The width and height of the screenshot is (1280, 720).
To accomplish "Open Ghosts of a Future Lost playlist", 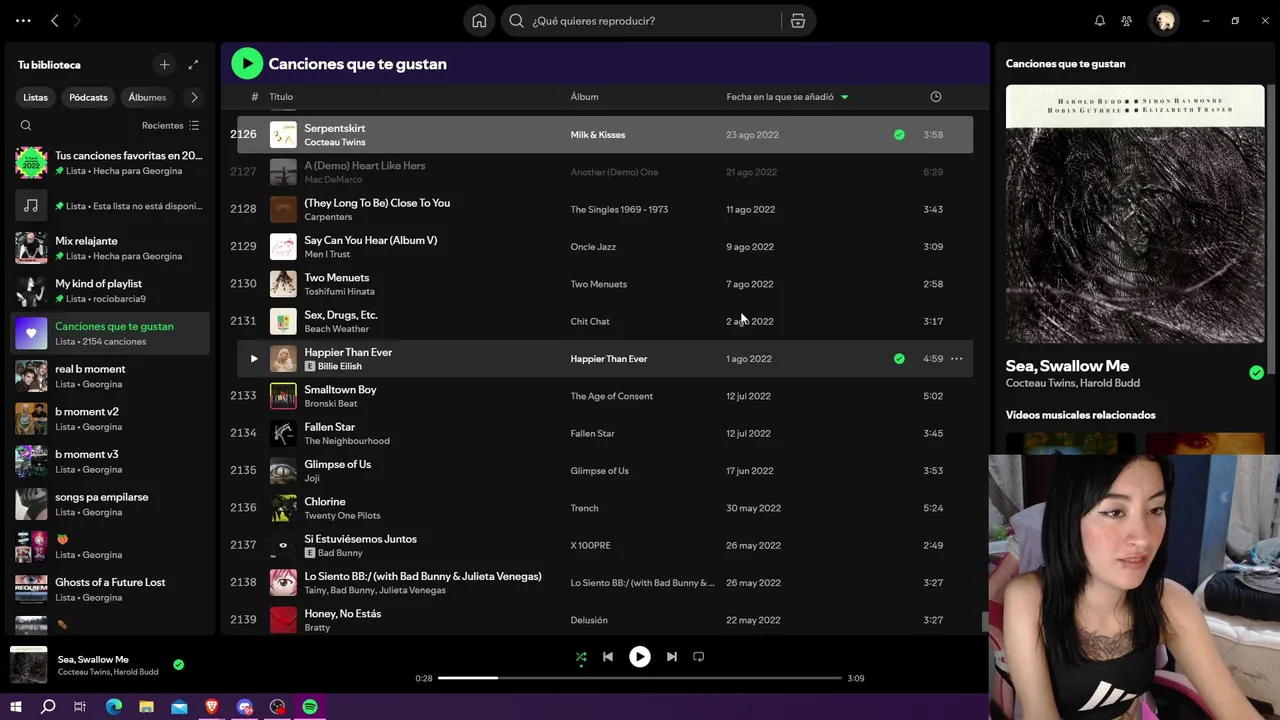I will 110,589.
